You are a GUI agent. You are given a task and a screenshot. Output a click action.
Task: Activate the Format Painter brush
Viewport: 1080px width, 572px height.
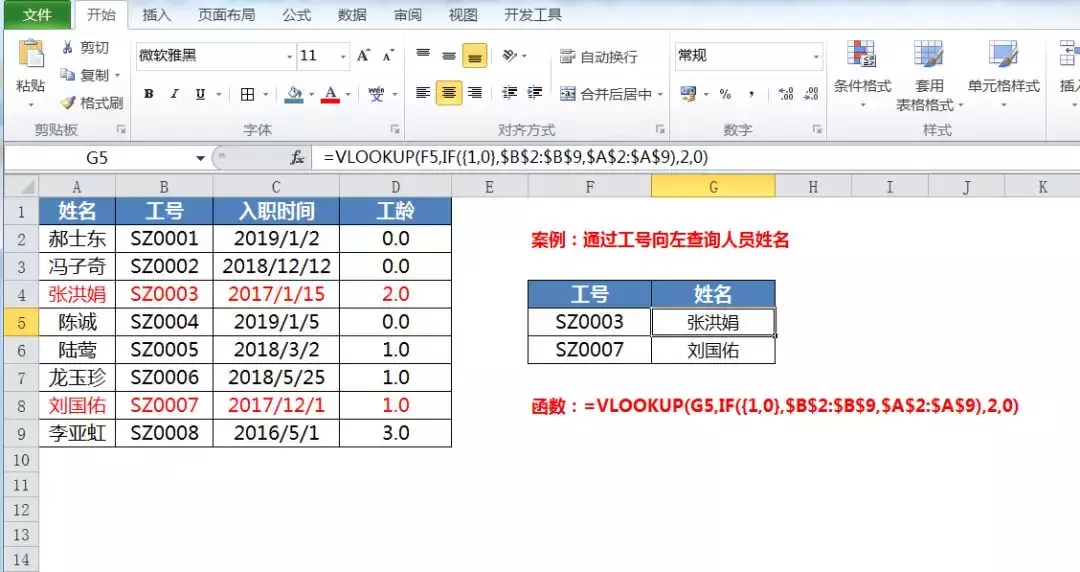[x=68, y=103]
